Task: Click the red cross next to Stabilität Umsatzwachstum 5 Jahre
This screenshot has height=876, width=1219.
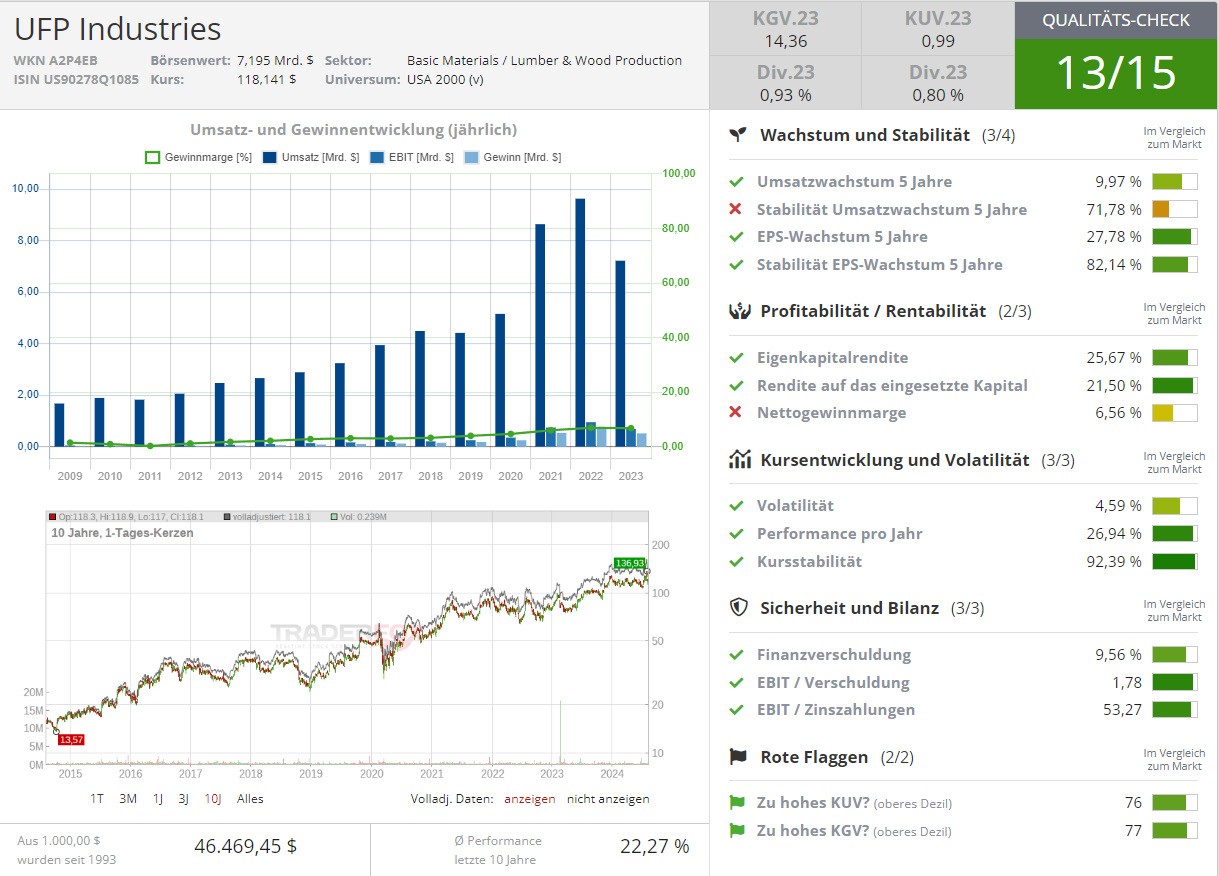Action: [736, 209]
